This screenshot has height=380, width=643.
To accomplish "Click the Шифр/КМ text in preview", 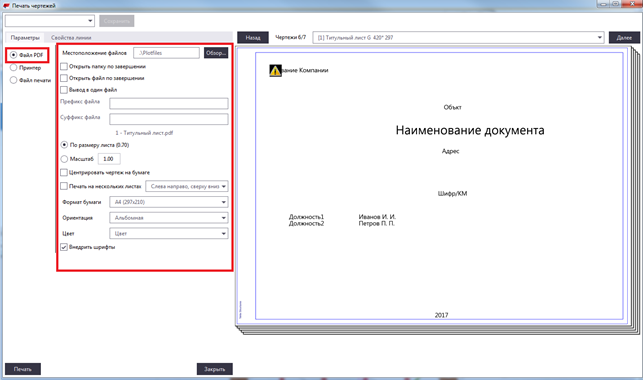I will pyautogui.click(x=452, y=193).
